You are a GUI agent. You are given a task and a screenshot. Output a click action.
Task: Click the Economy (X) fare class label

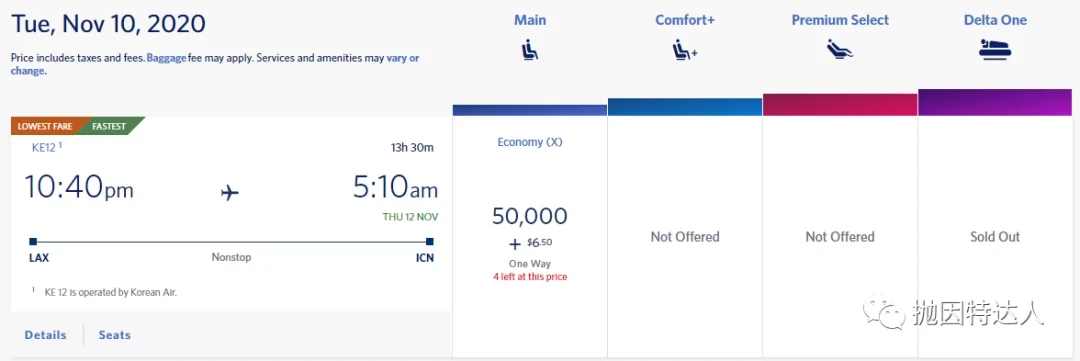pyautogui.click(x=530, y=142)
